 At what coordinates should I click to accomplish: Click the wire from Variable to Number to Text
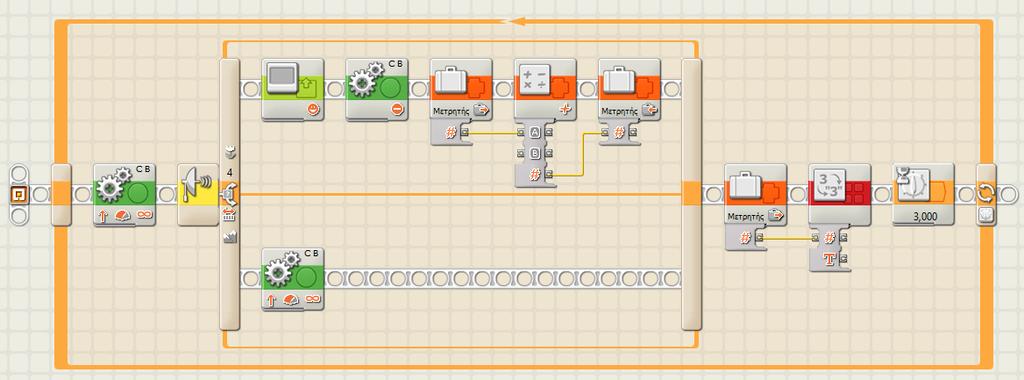(787, 238)
